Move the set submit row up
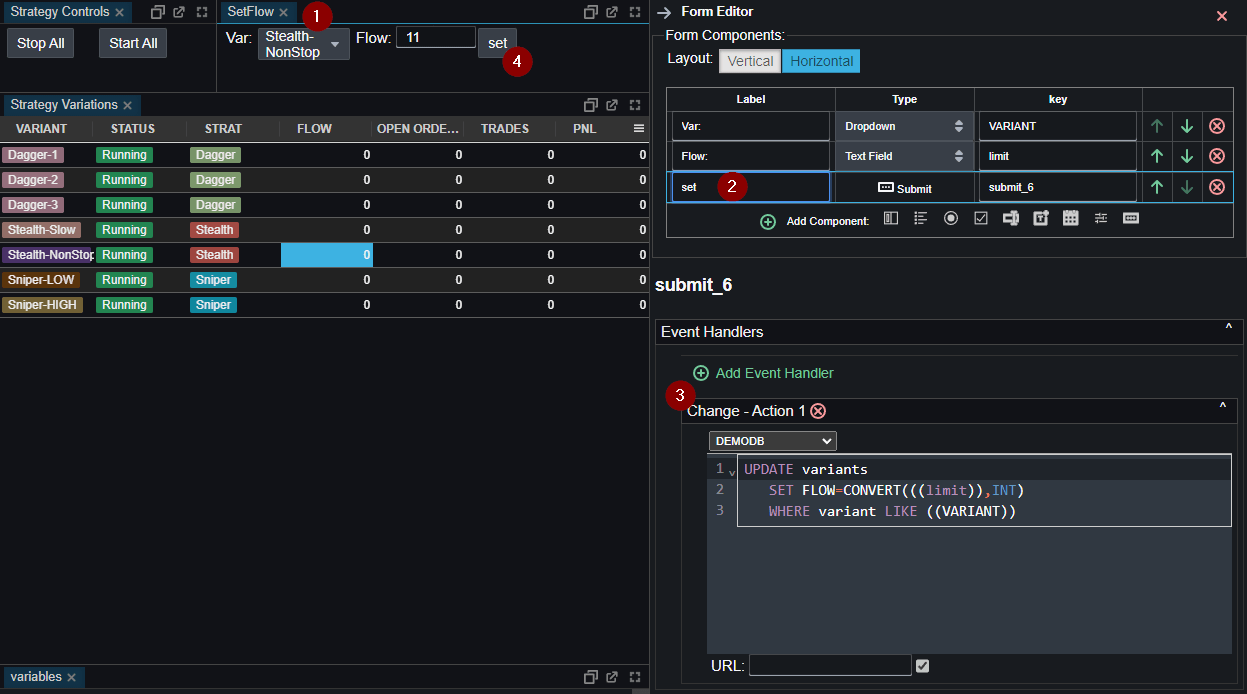Viewport: 1247px width, 694px height. coord(1157,187)
